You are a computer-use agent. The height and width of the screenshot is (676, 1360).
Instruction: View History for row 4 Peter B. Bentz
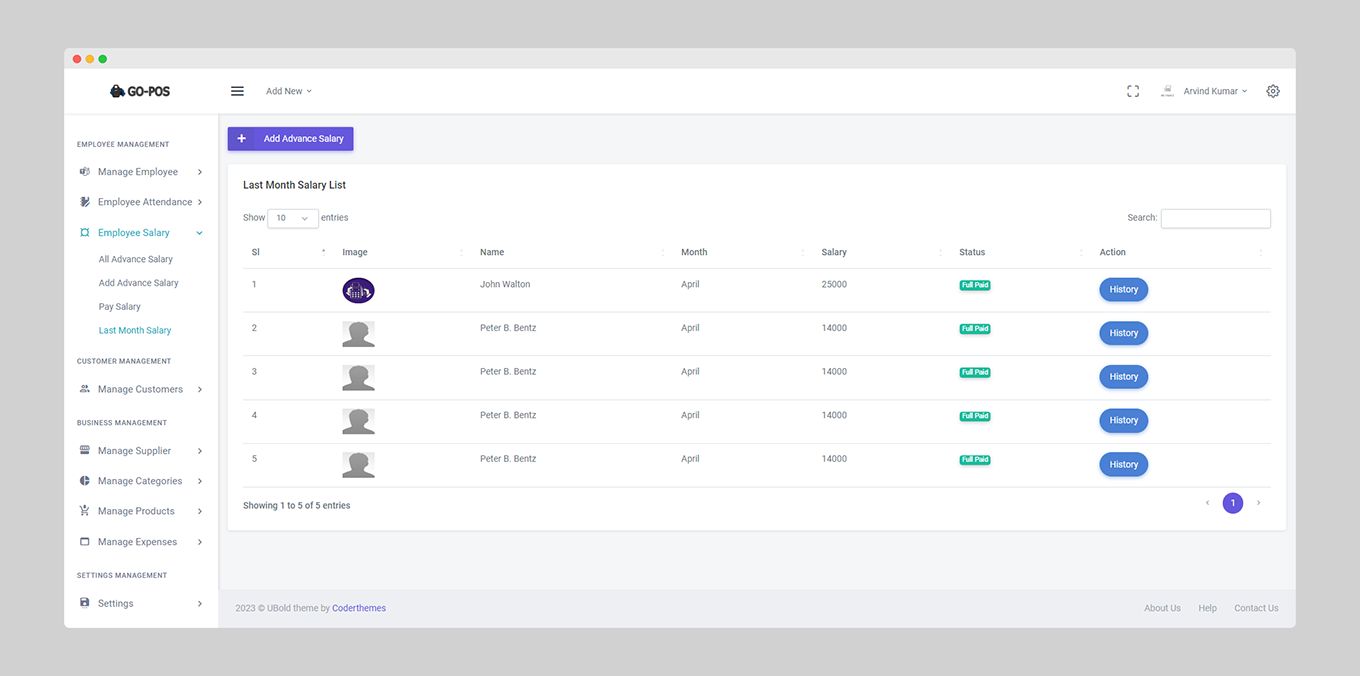[x=1124, y=421]
